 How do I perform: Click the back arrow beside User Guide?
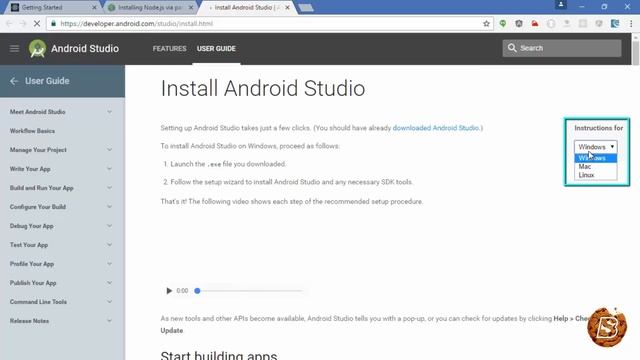14,81
